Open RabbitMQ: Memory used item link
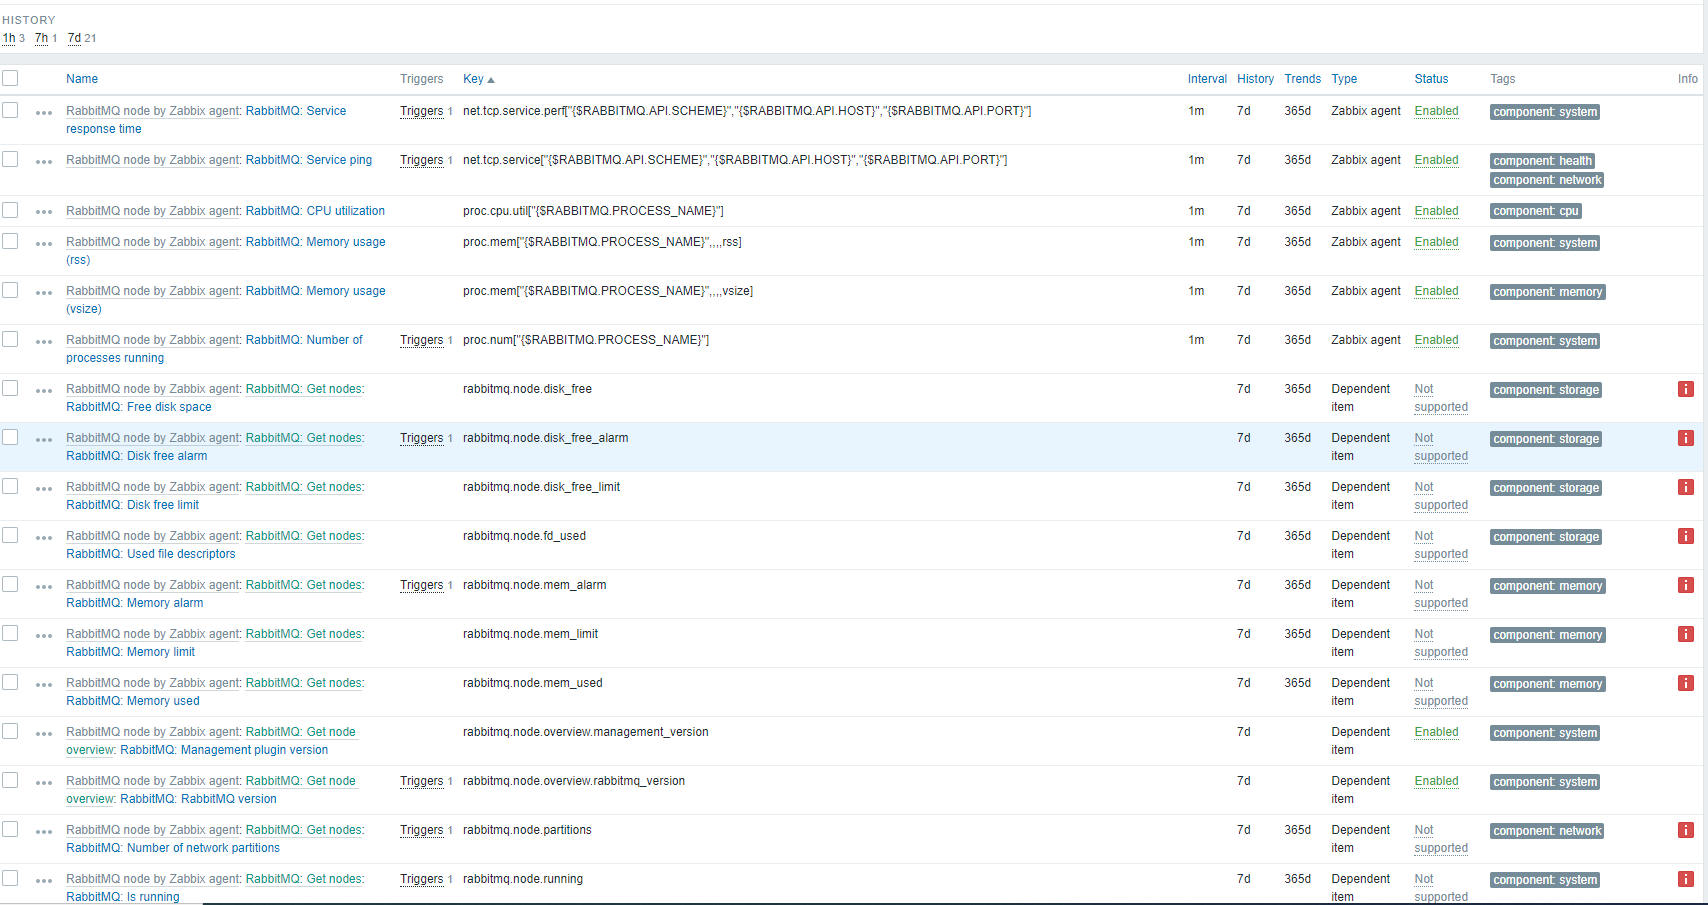This screenshot has width=1708, height=905. pos(163,701)
